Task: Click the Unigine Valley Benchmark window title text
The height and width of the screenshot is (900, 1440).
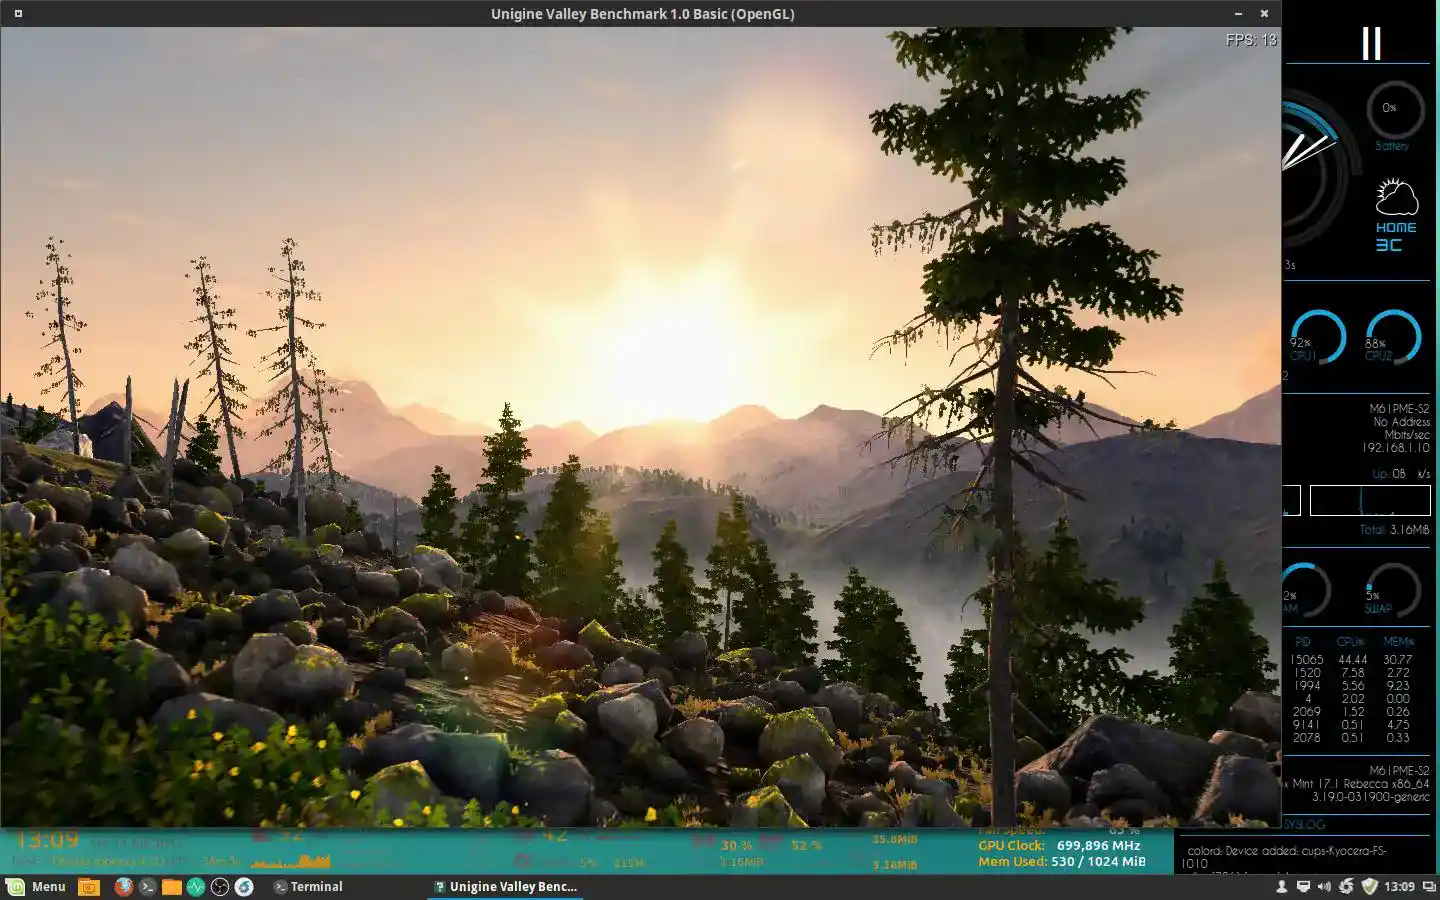Action: (642, 14)
